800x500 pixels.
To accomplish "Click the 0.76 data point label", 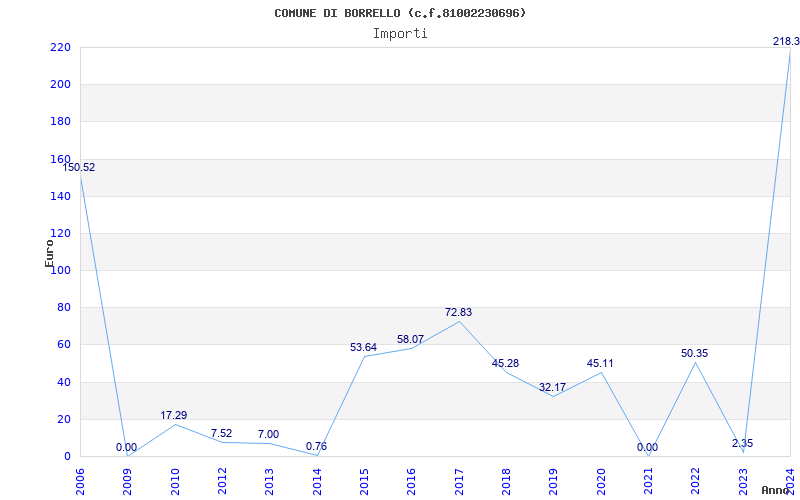I will click(316, 446).
